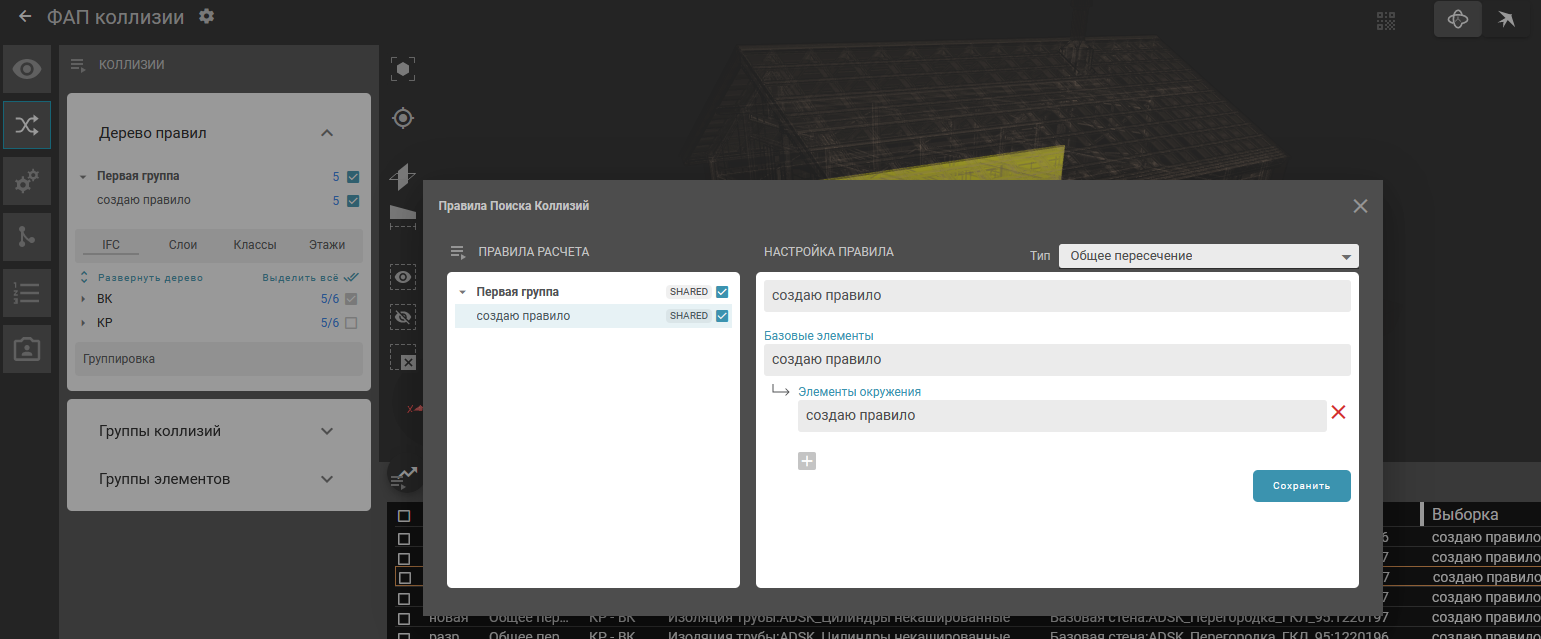
Task: Click the target focus icon in viewport toolbar
Action: [403, 119]
